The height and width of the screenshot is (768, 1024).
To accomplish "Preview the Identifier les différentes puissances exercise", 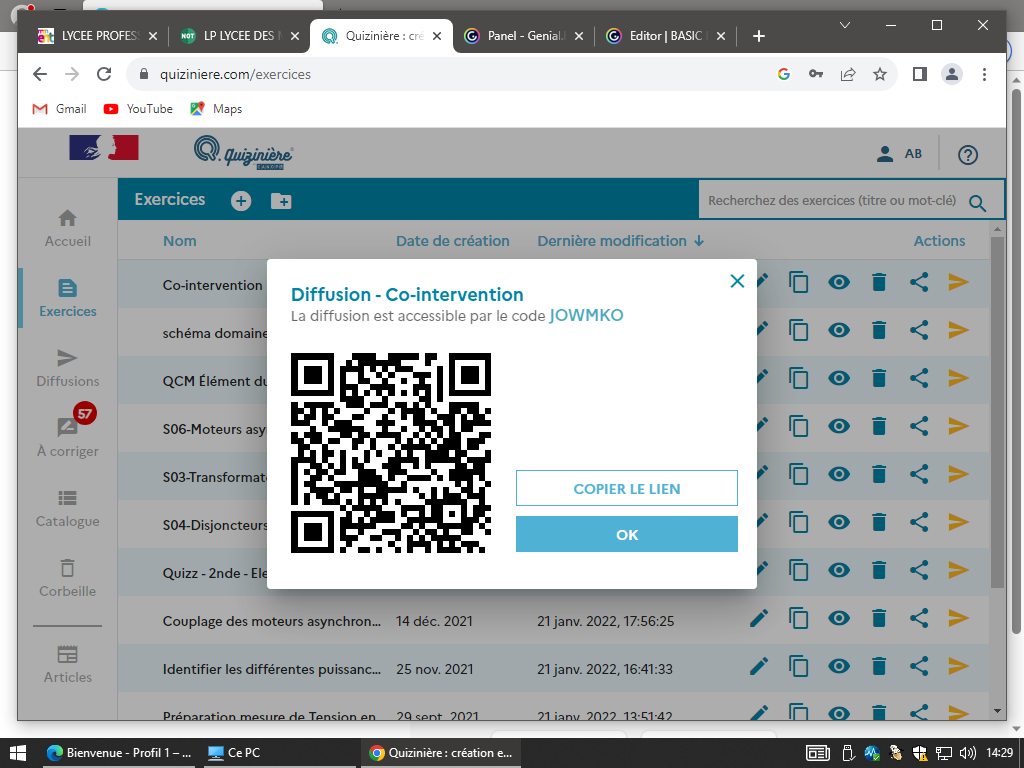I will point(839,666).
